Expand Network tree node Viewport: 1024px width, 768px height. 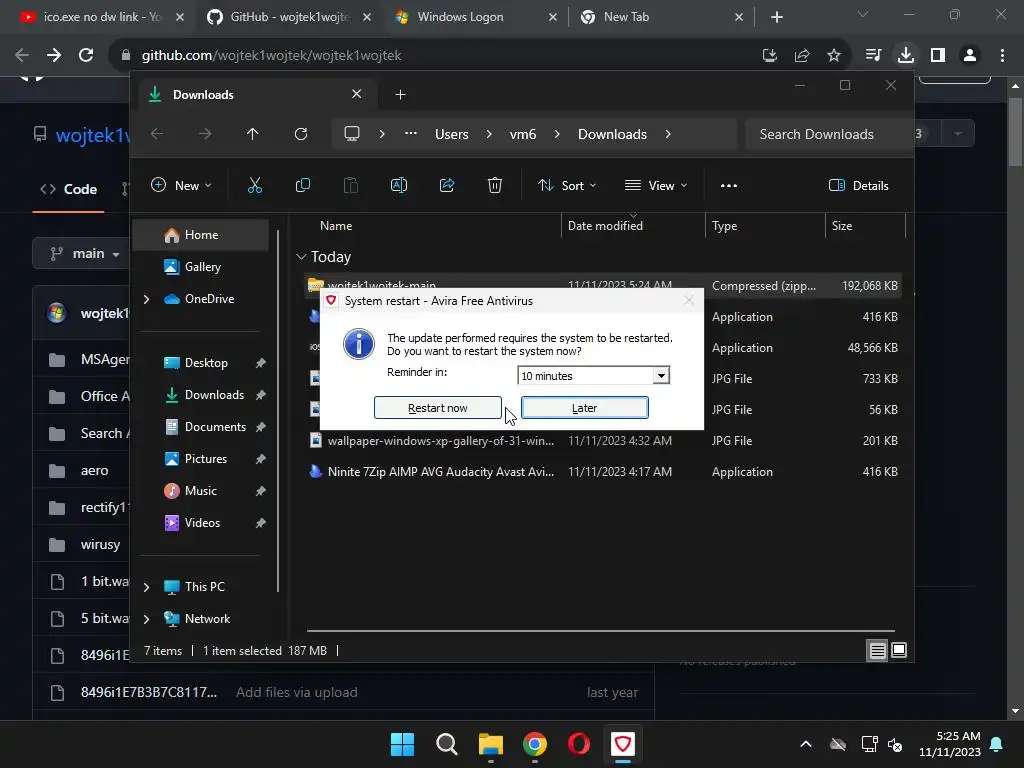pyautogui.click(x=146, y=619)
